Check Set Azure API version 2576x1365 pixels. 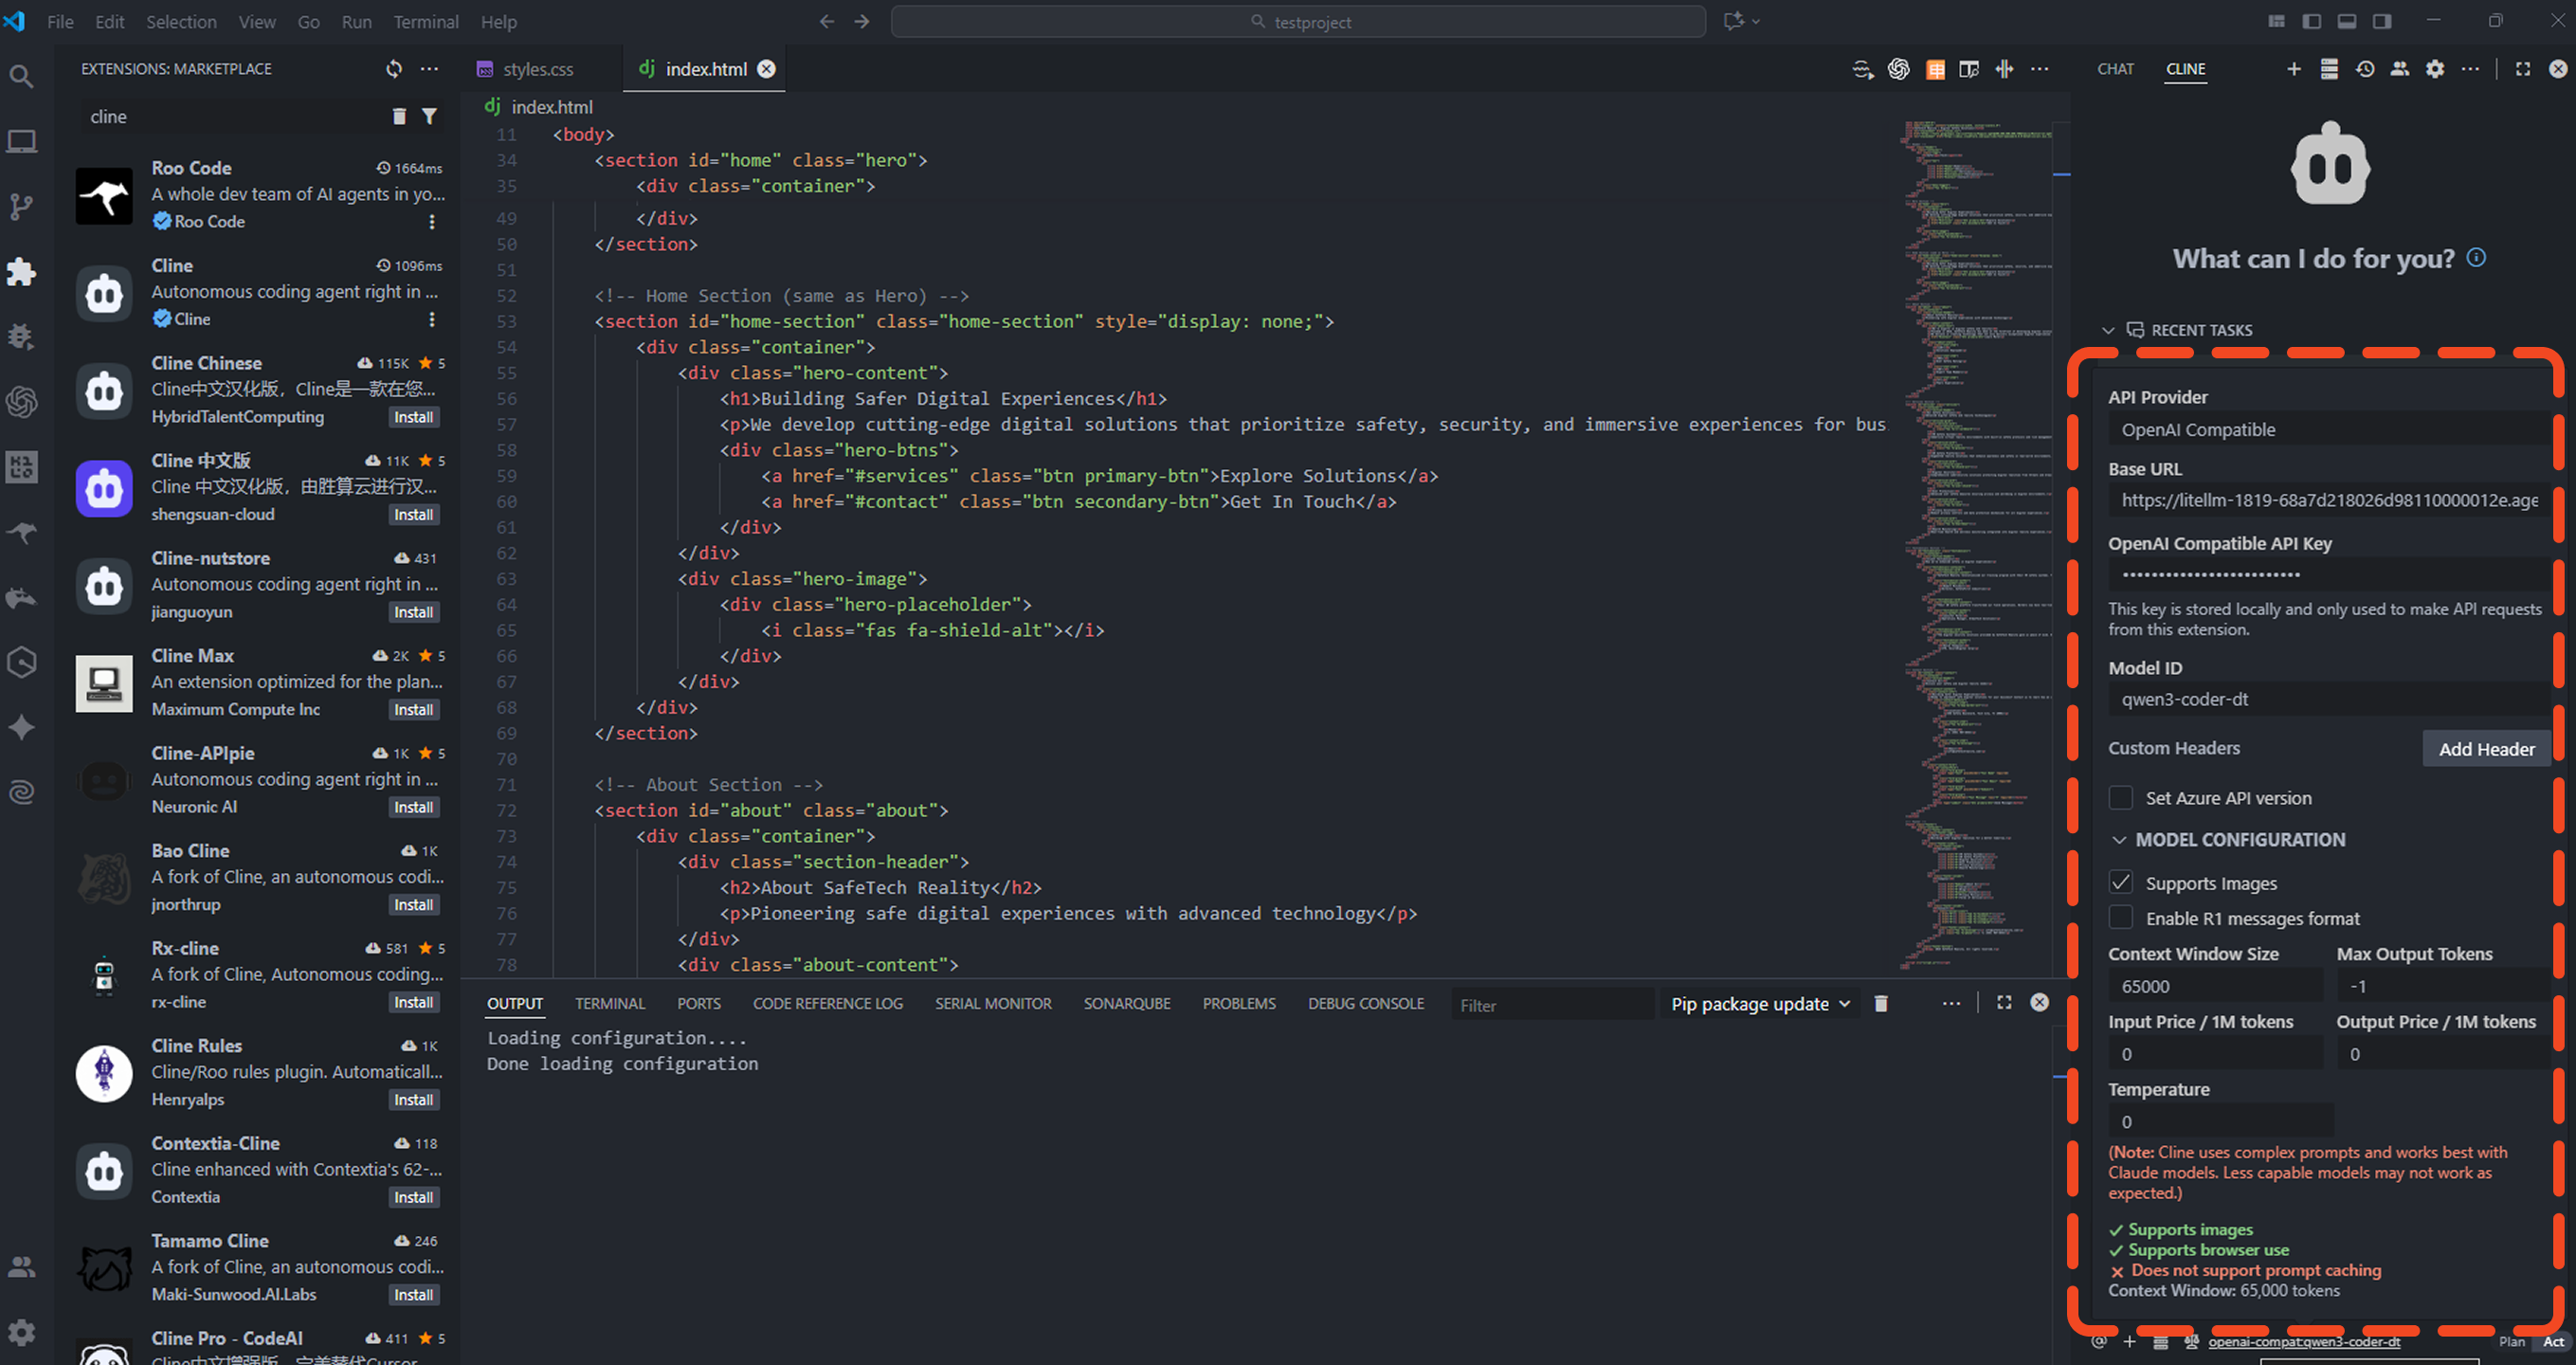(2120, 797)
